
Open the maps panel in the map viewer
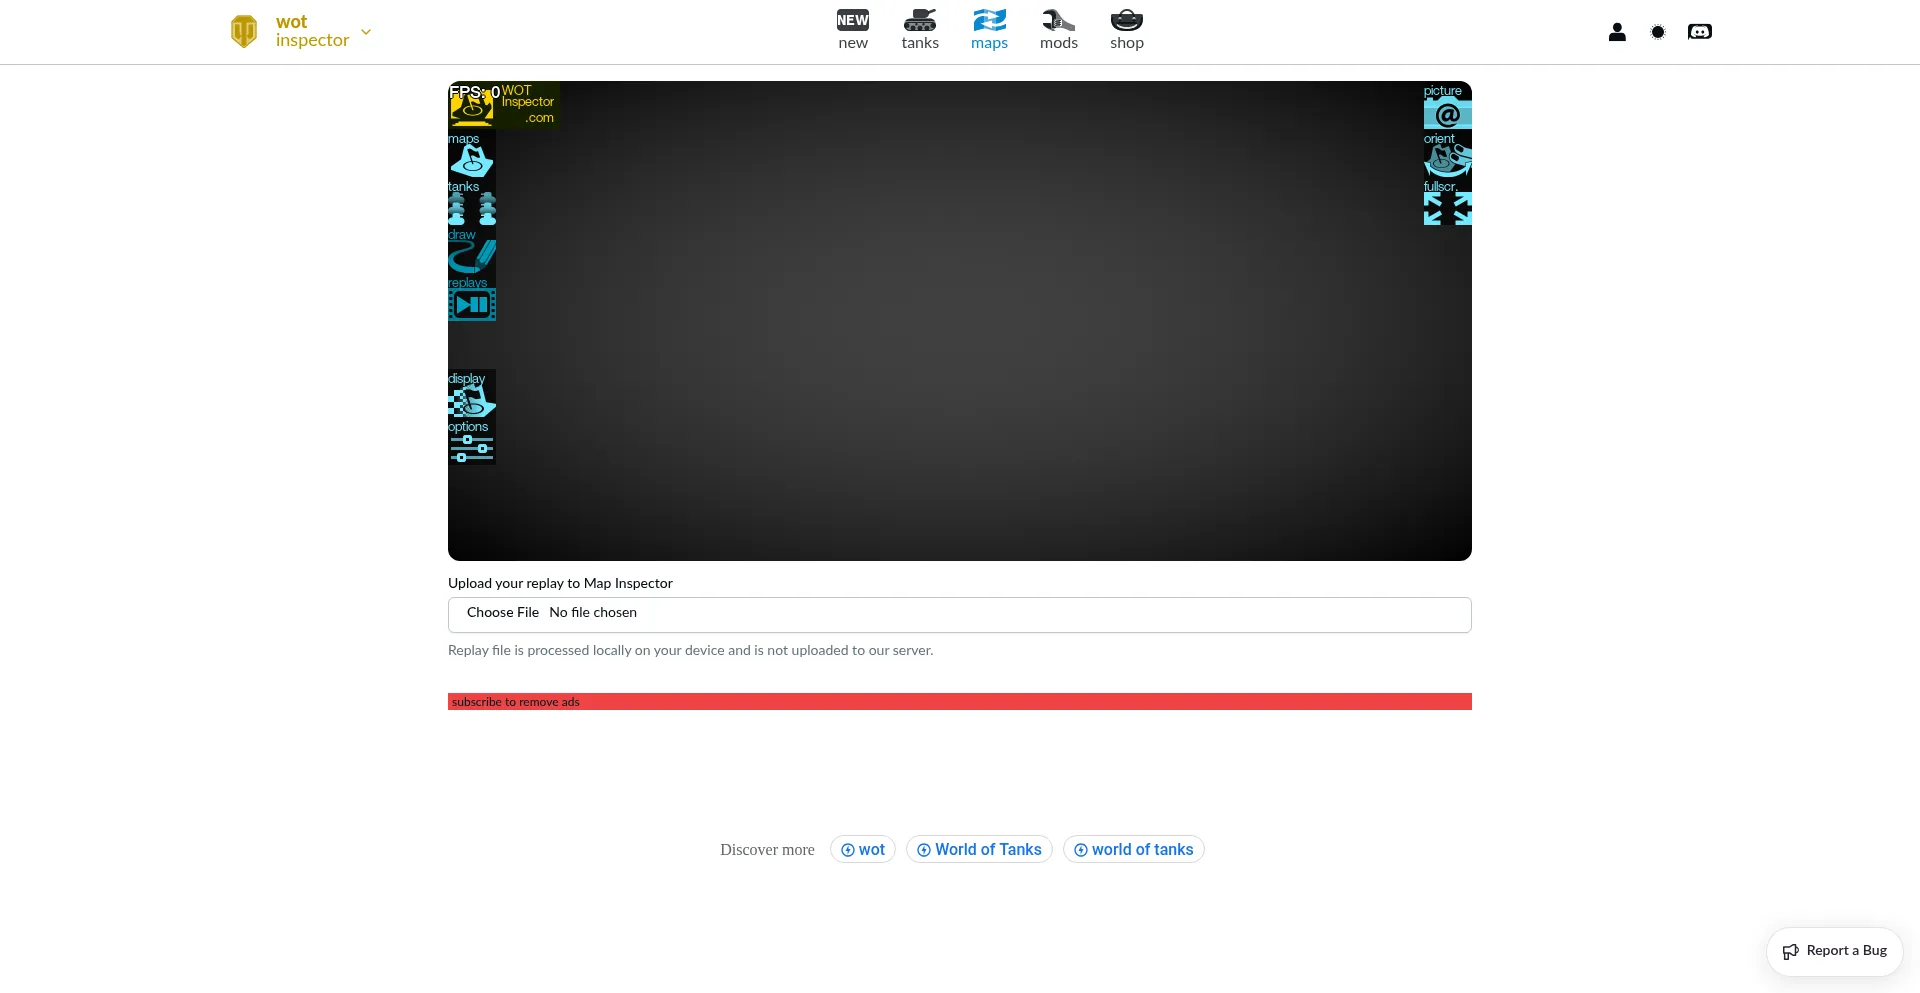click(x=471, y=160)
